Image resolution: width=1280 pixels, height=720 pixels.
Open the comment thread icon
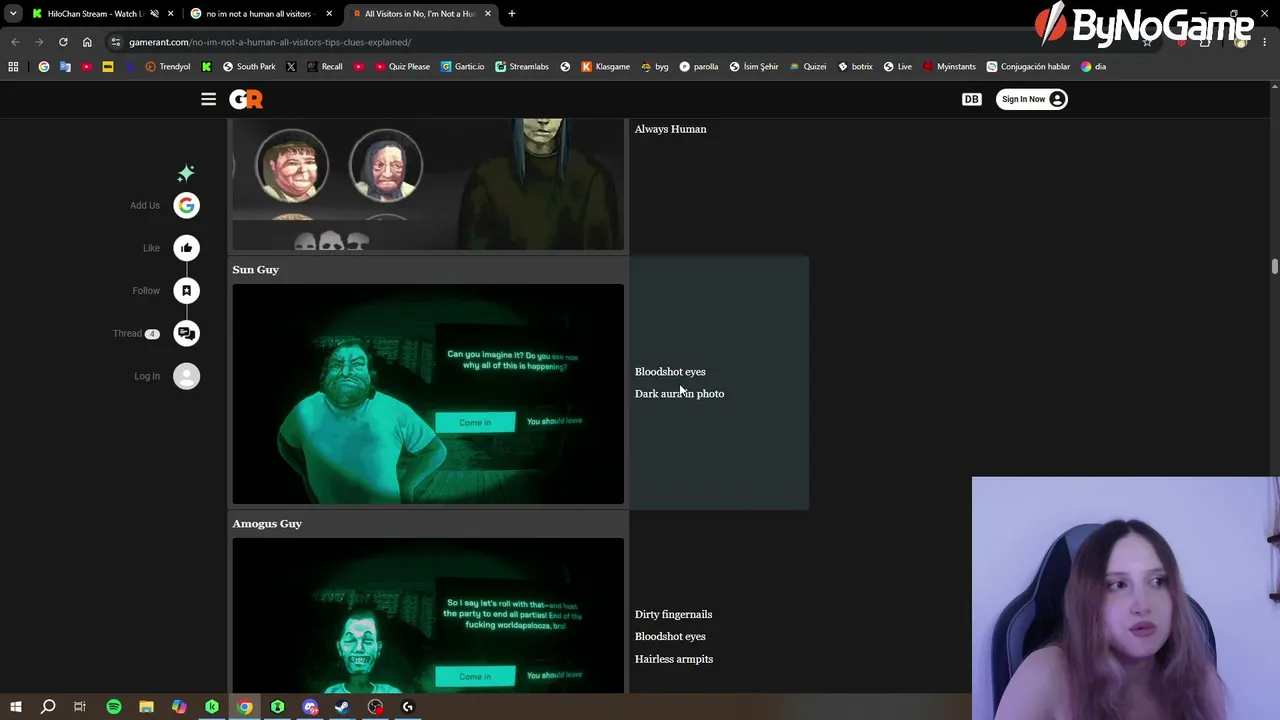coord(186,333)
